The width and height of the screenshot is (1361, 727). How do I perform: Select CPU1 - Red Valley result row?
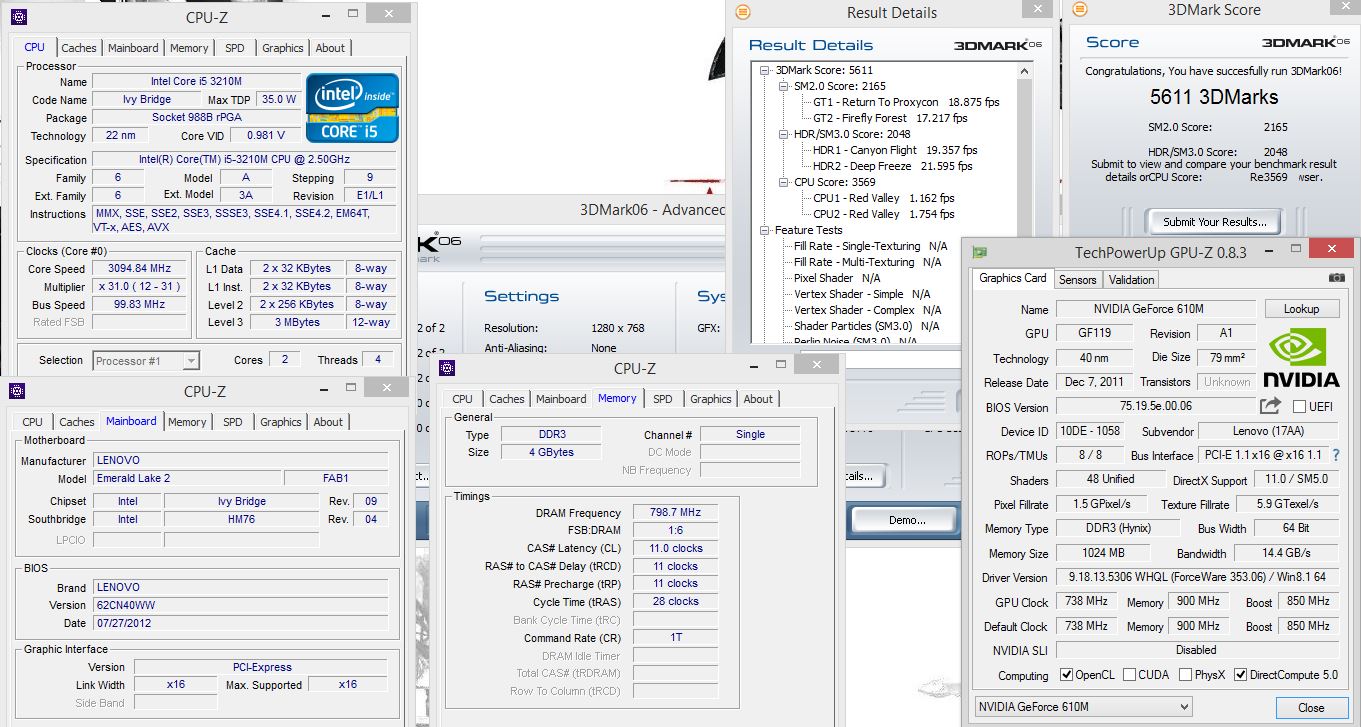pos(884,198)
